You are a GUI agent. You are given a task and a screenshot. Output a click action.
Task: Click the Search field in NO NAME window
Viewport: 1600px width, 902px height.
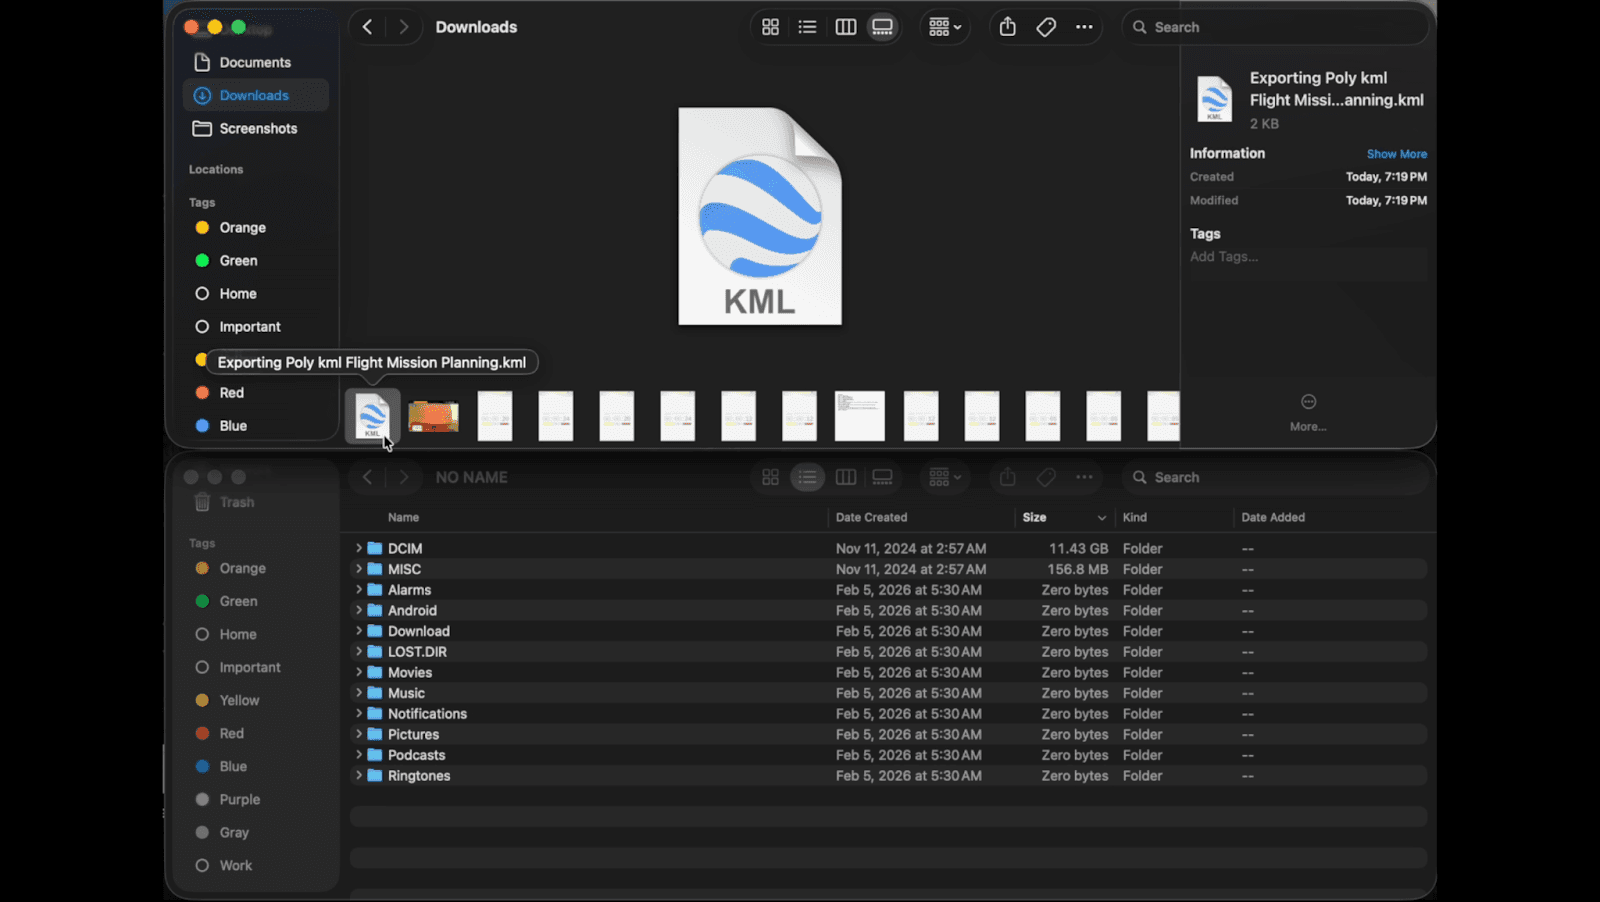pos(1276,477)
